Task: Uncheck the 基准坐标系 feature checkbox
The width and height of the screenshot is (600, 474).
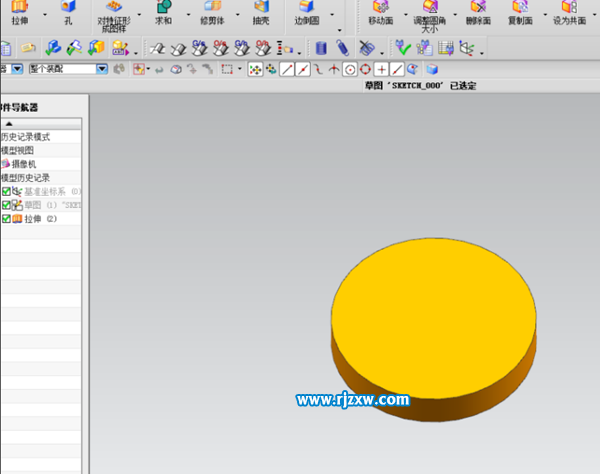Action: (6, 191)
